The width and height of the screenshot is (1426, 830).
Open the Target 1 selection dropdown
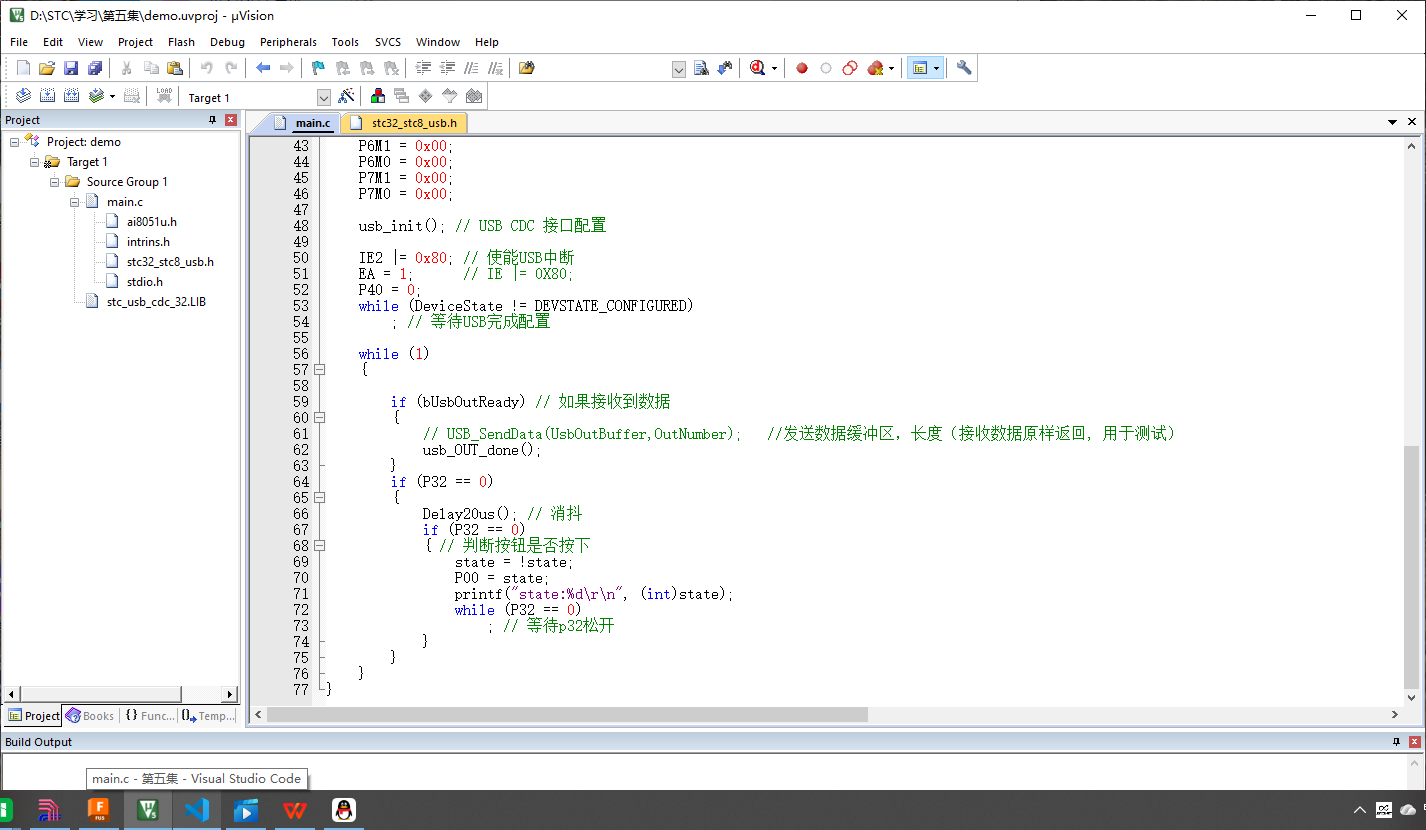pyautogui.click(x=323, y=97)
